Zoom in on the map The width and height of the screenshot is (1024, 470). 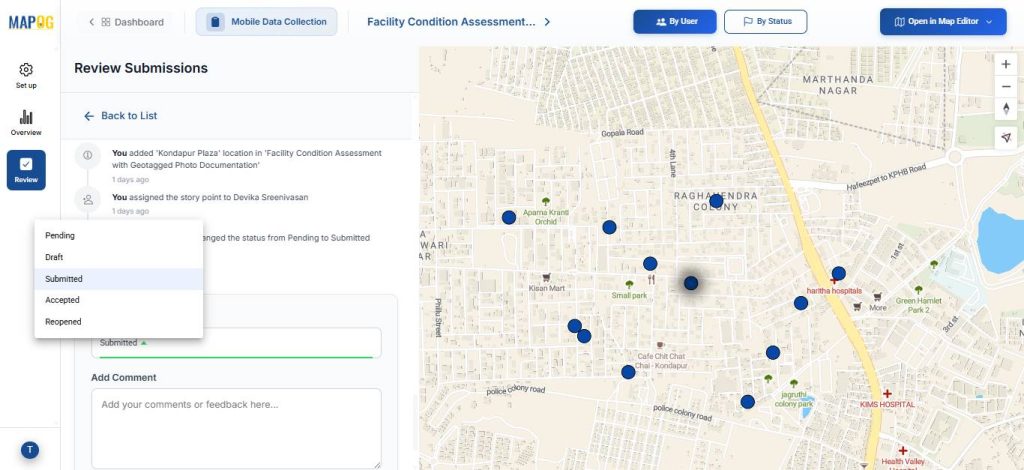pos(1006,64)
